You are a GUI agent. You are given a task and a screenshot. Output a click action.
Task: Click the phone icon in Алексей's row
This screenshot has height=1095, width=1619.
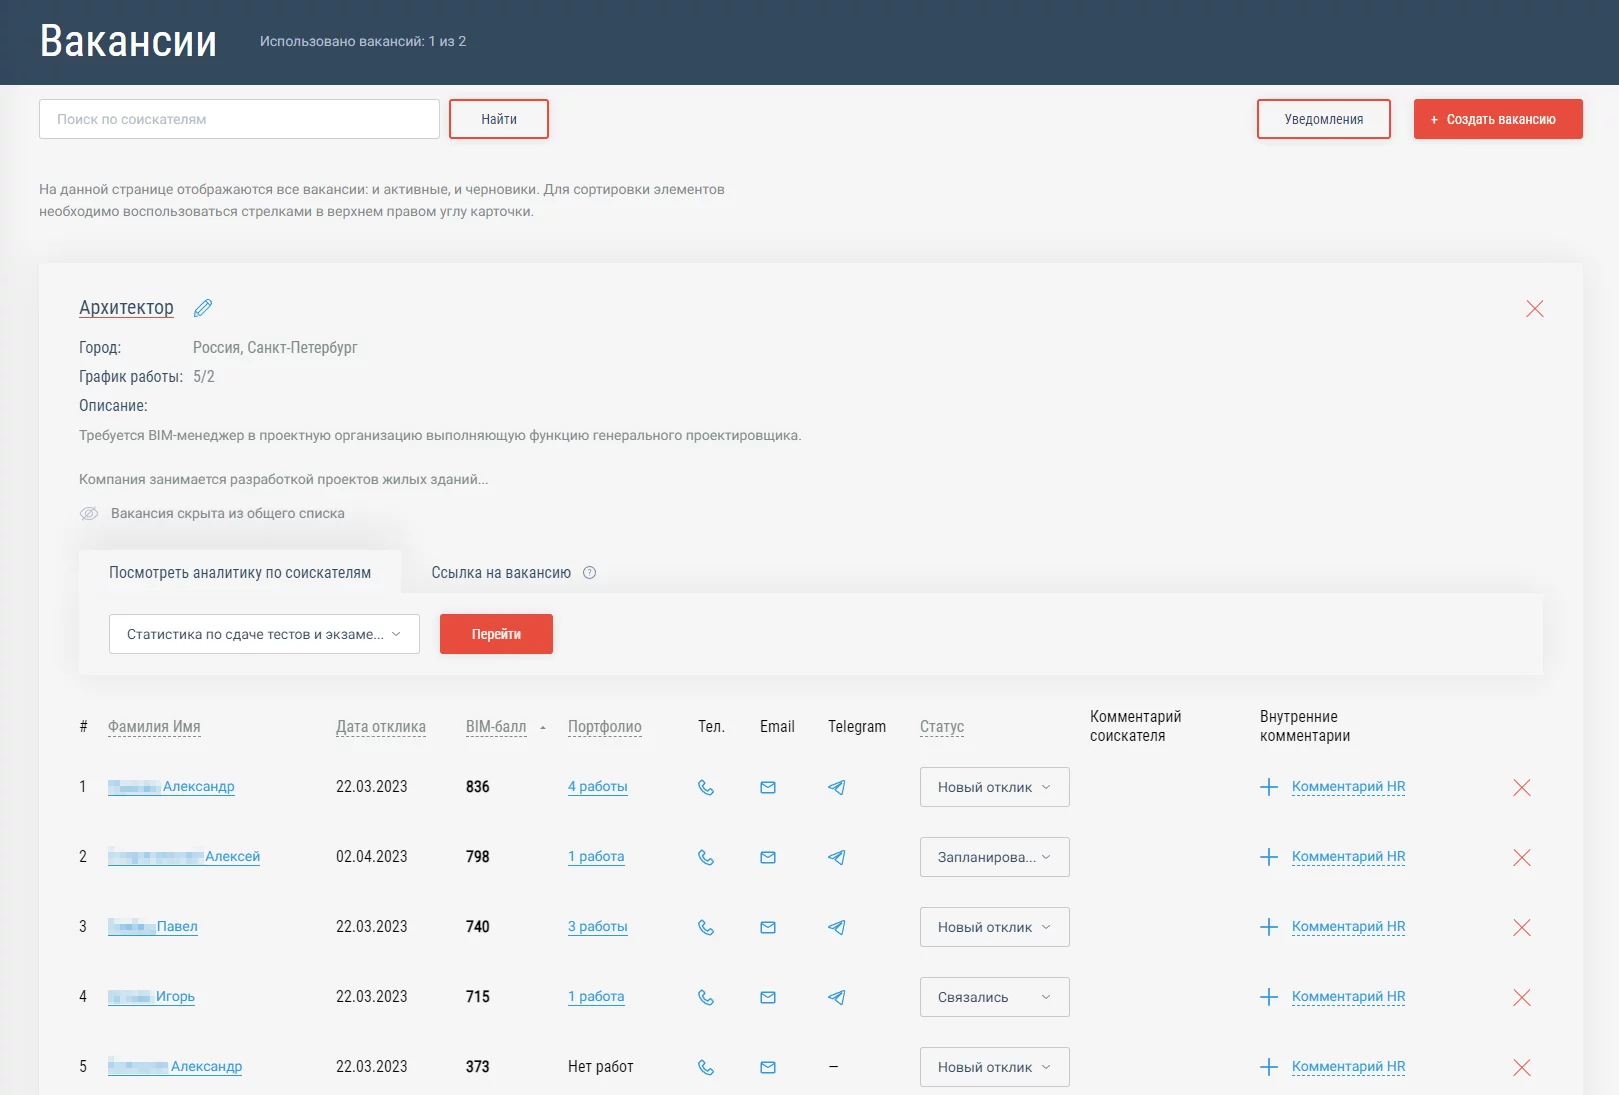pos(706,857)
